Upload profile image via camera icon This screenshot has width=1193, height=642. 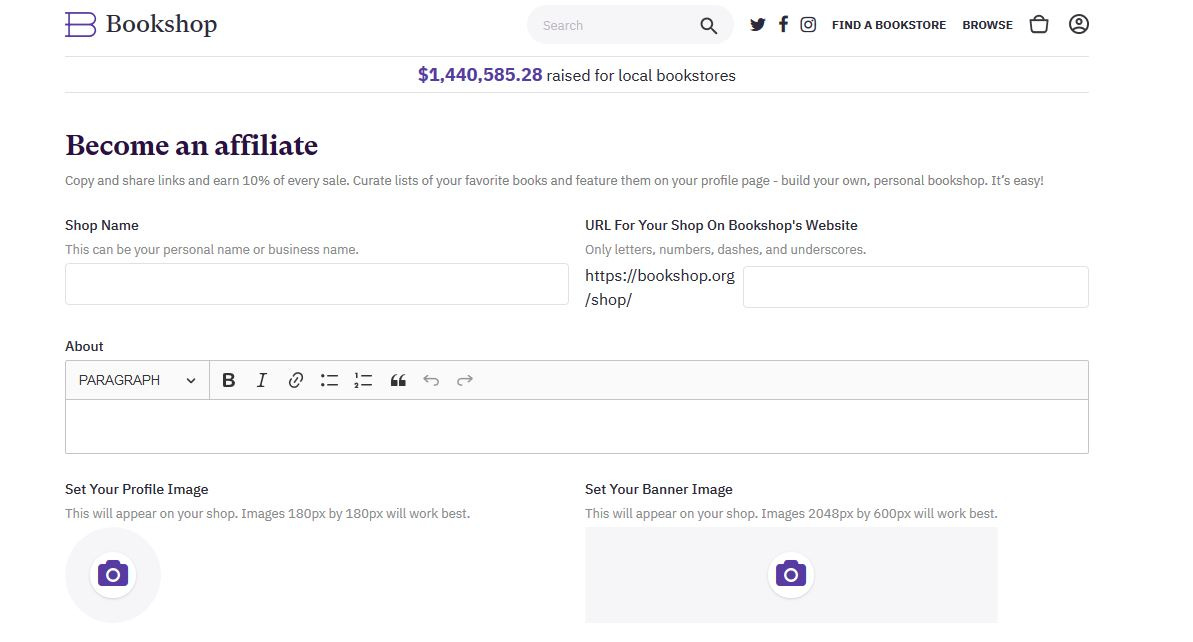pyautogui.click(x=113, y=574)
